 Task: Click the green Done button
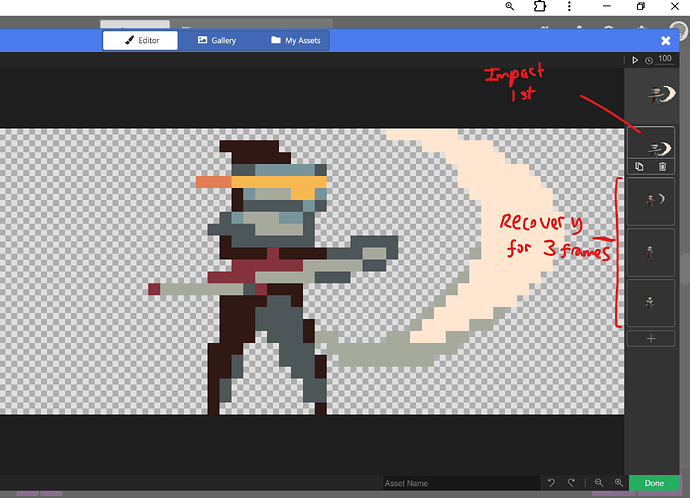click(x=654, y=483)
